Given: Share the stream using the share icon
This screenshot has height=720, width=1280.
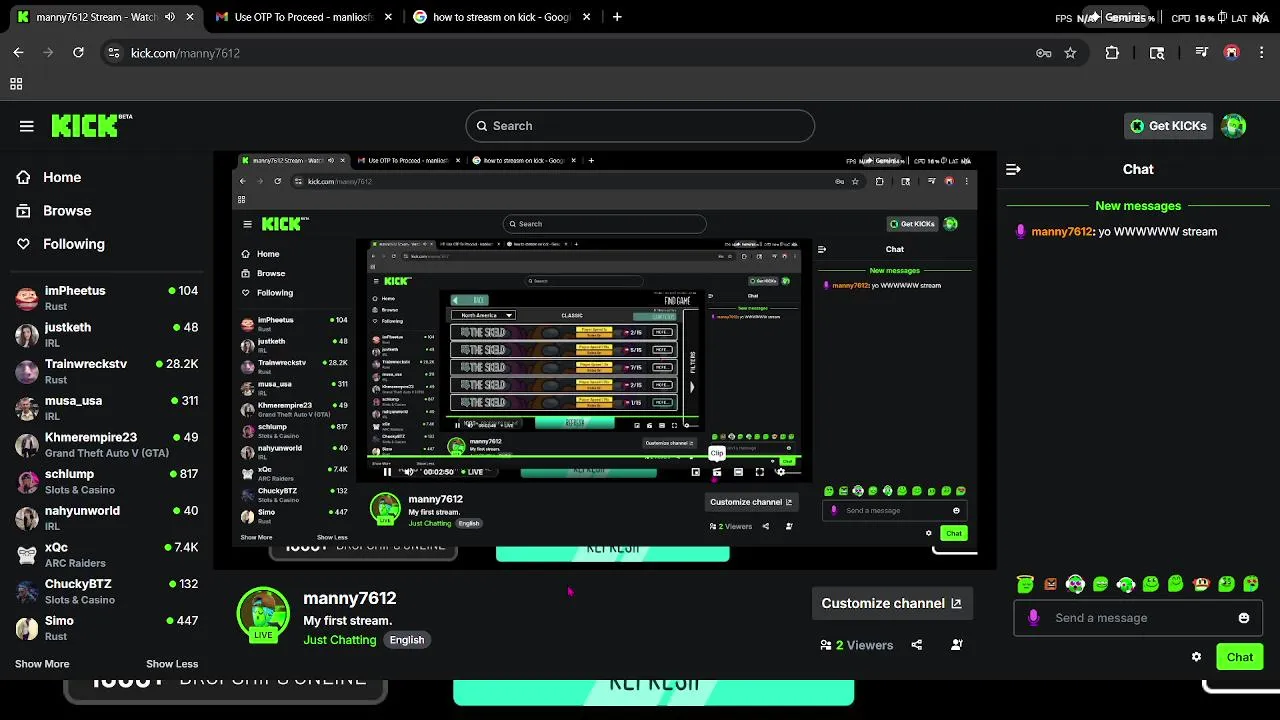Looking at the screenshot, I should click(x=917, y=645).
